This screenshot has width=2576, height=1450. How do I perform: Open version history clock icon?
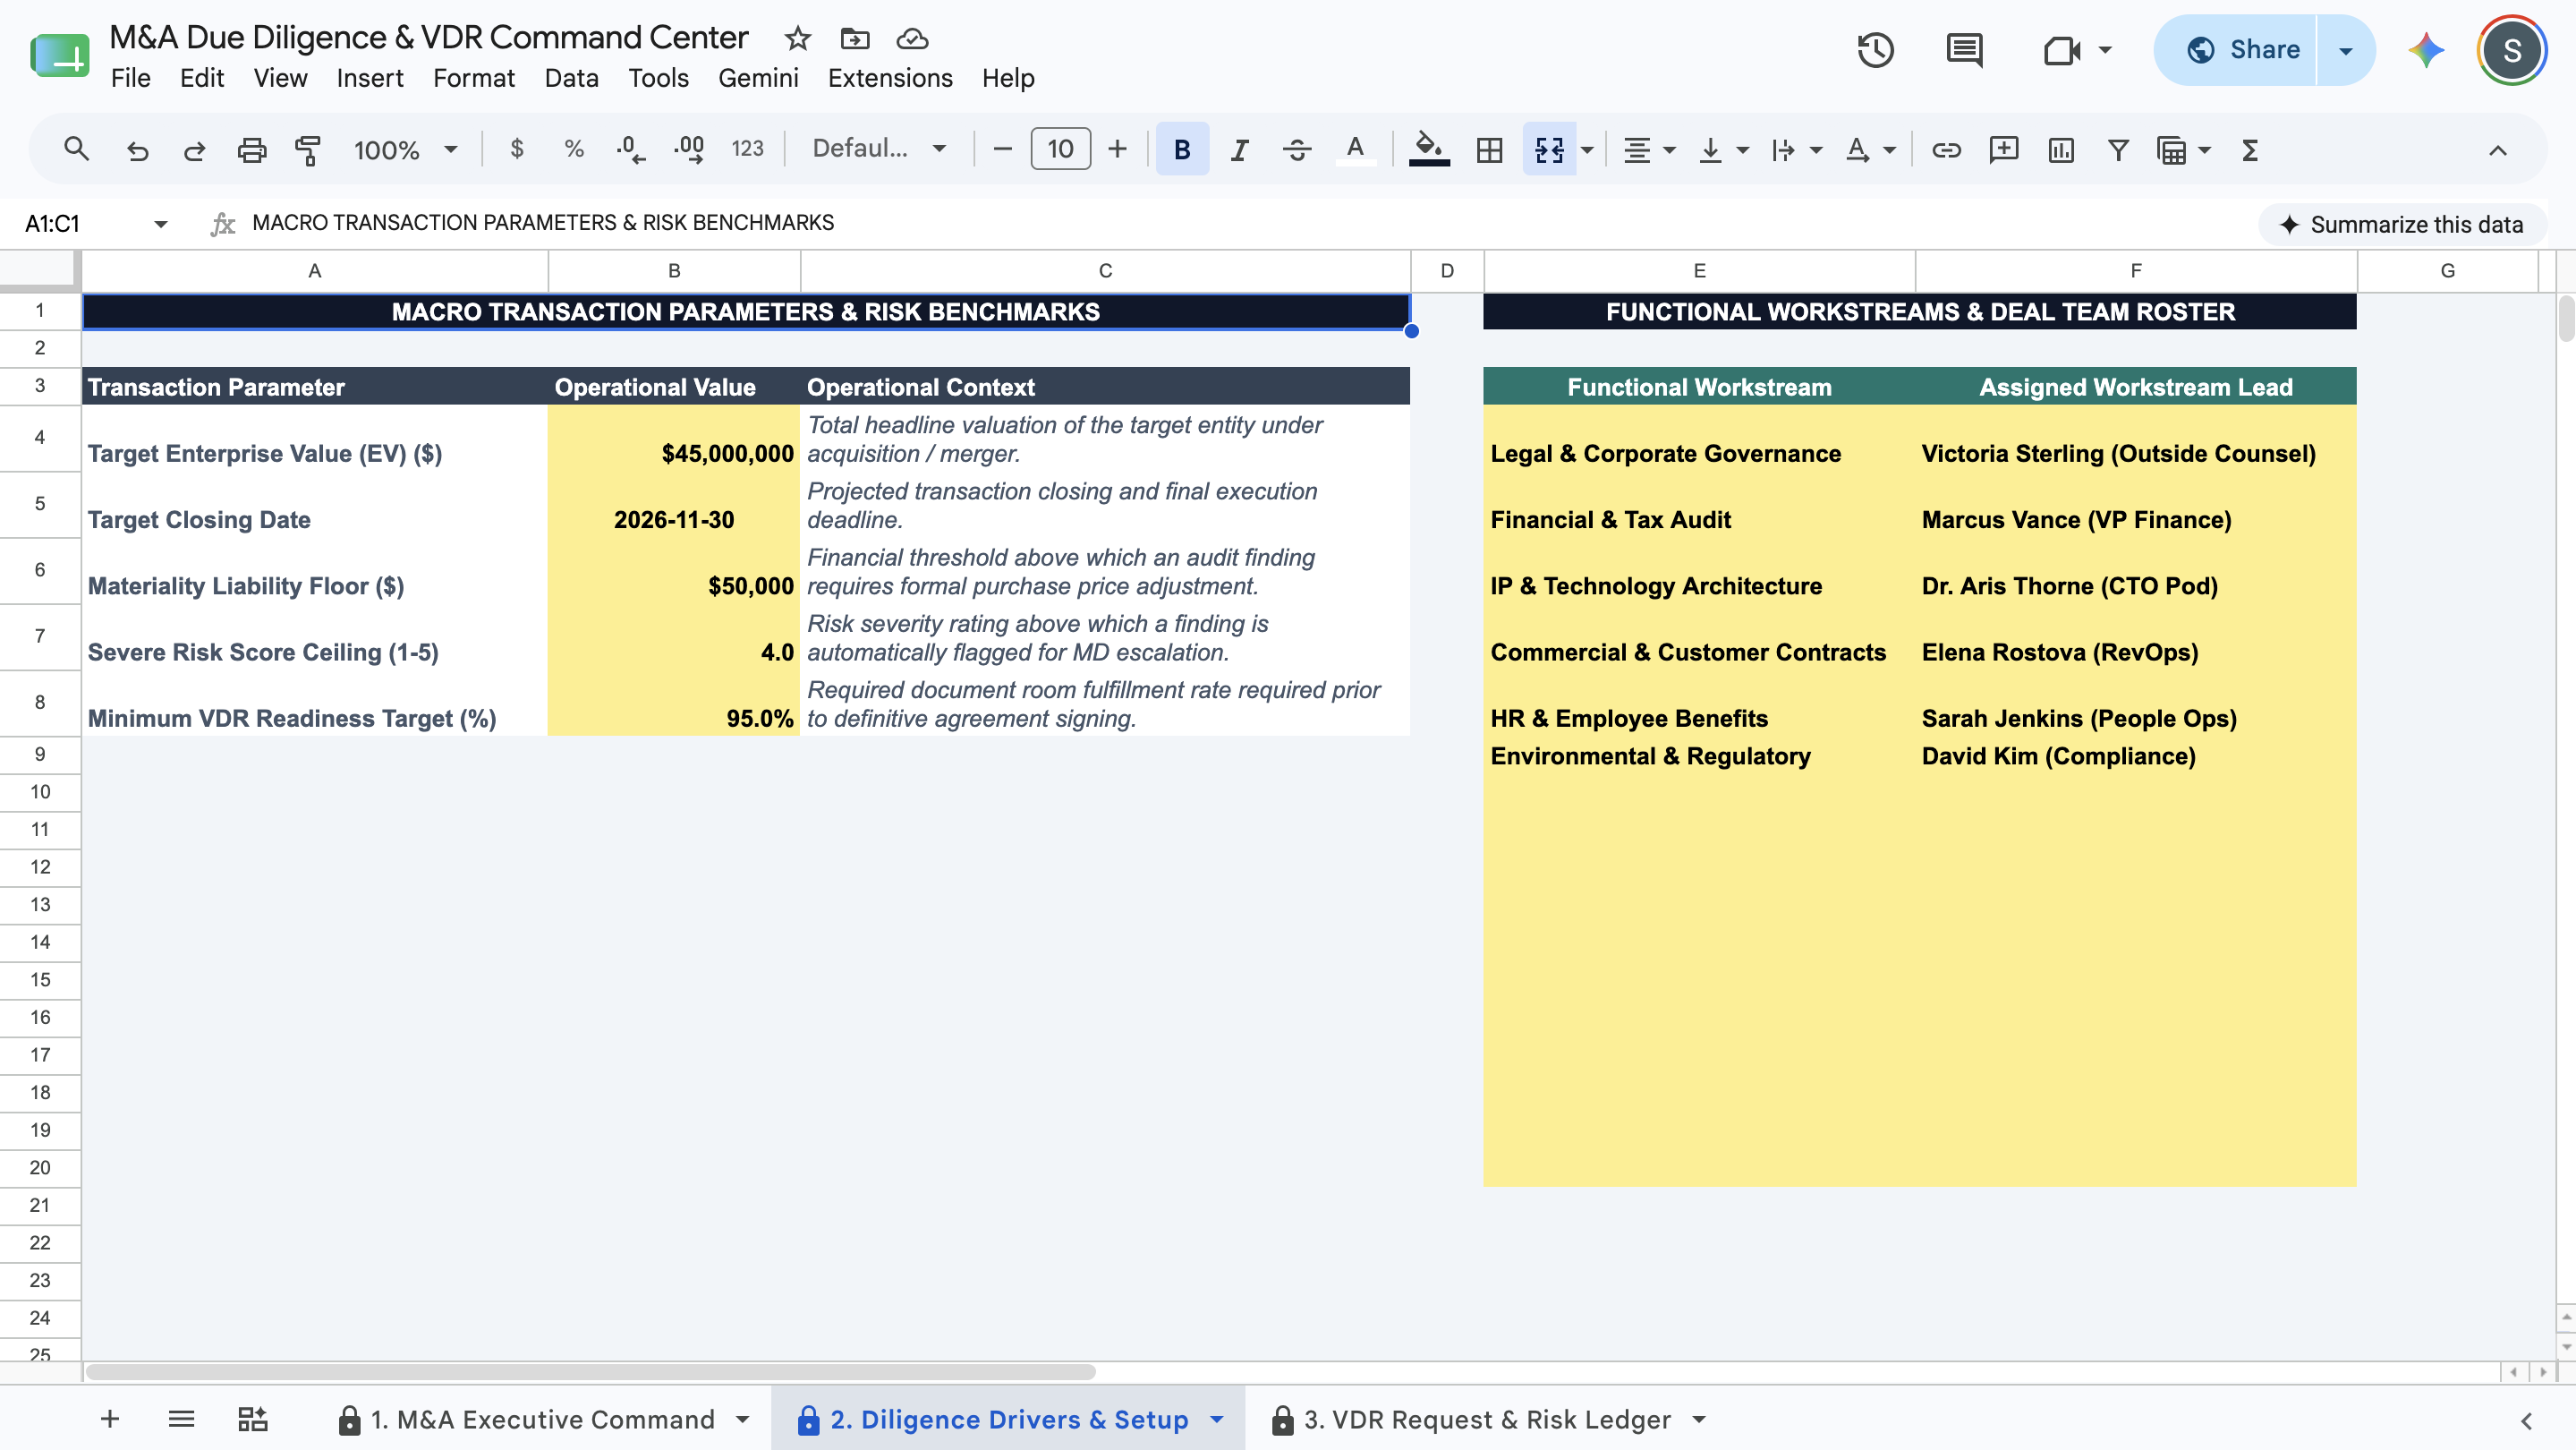click(1875, 50)
